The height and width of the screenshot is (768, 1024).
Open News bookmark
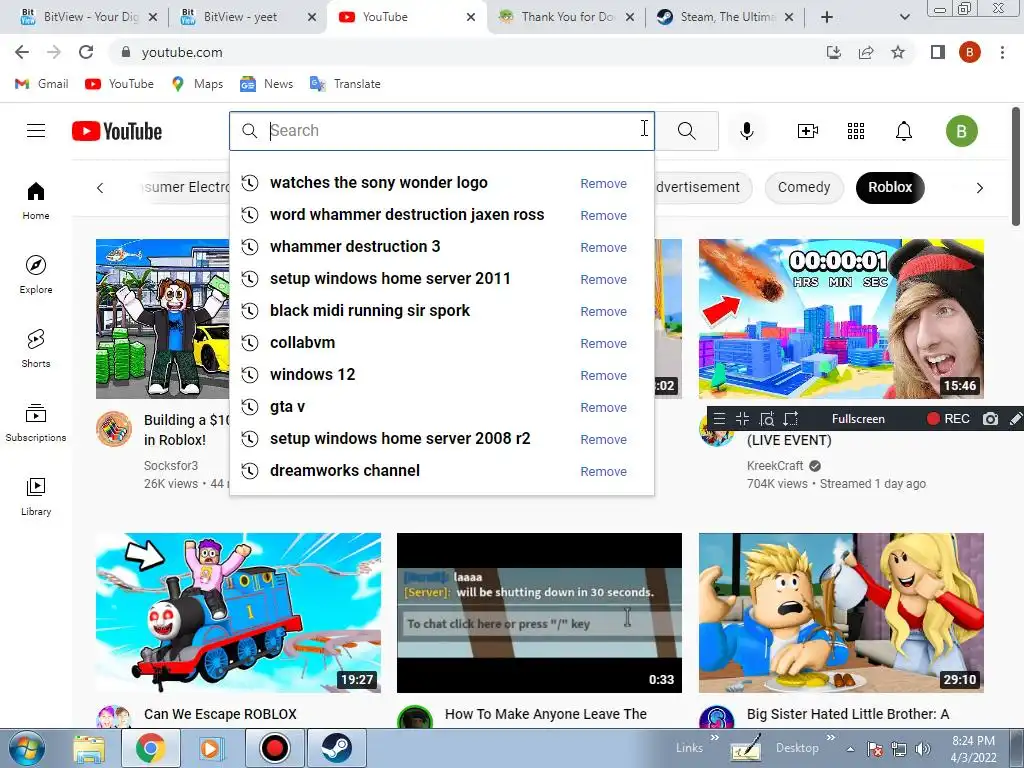pos(266,84)
